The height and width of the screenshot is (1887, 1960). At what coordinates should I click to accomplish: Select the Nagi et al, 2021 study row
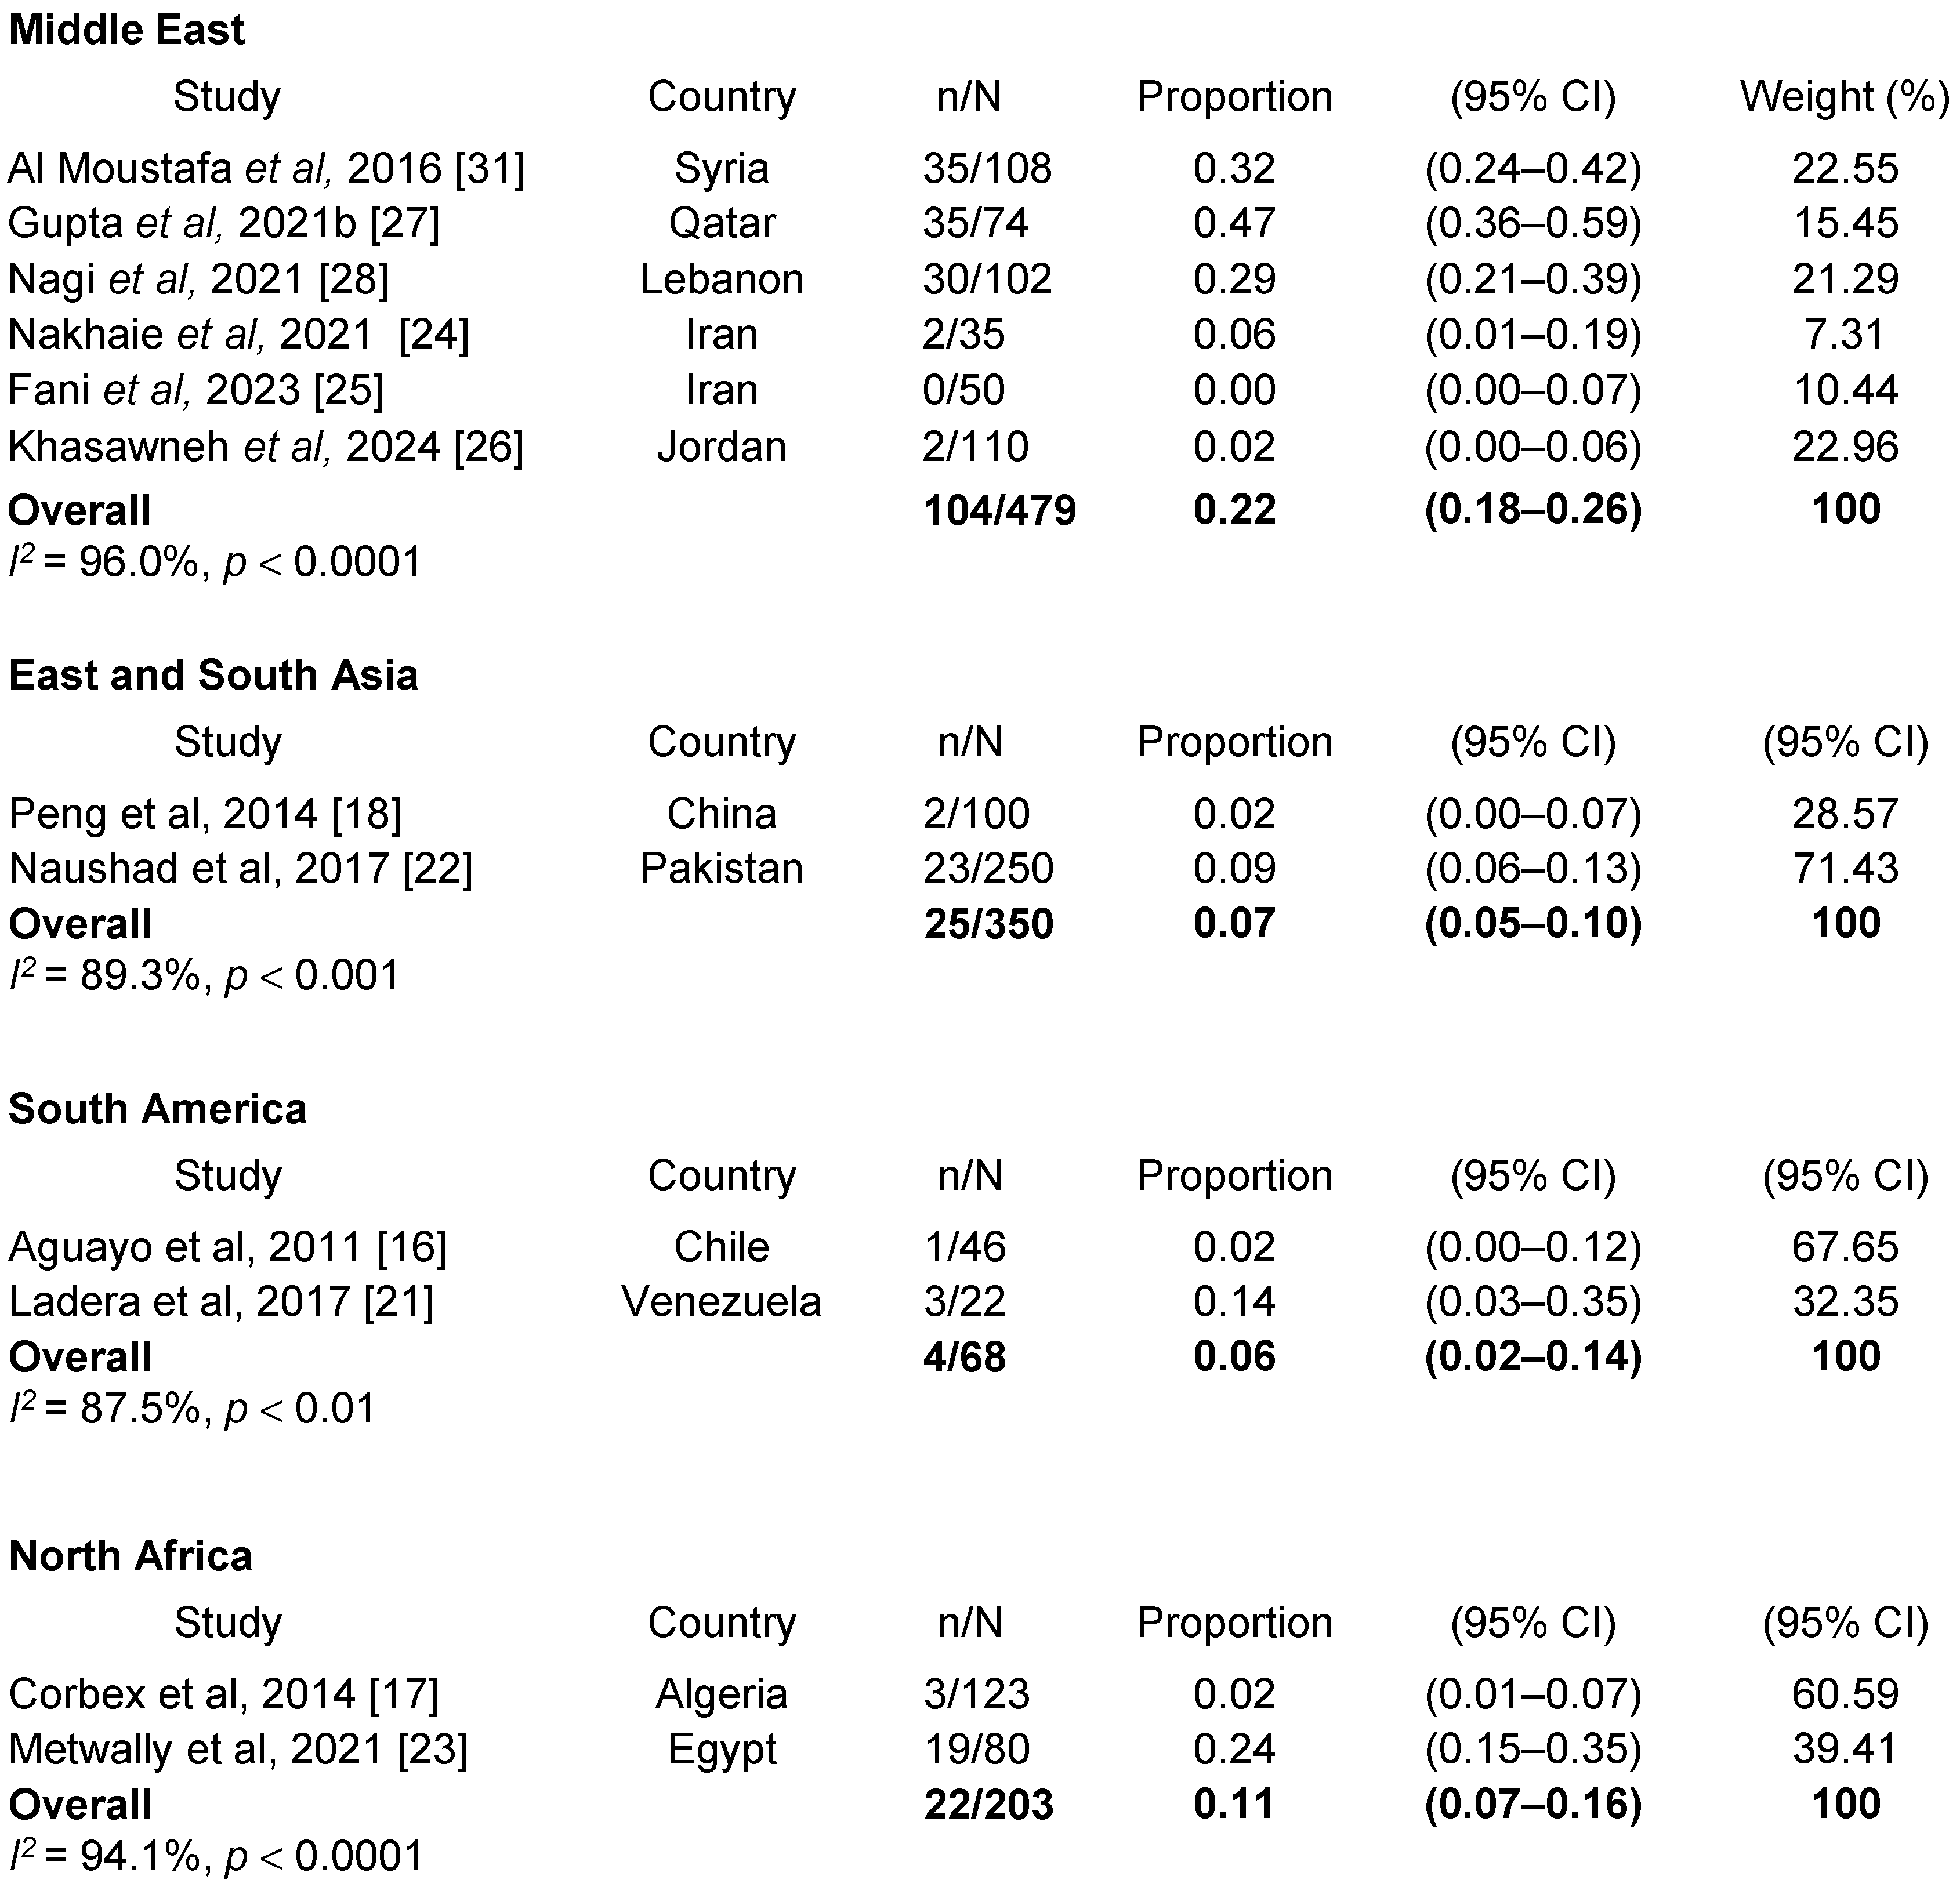tap(198, 279)
